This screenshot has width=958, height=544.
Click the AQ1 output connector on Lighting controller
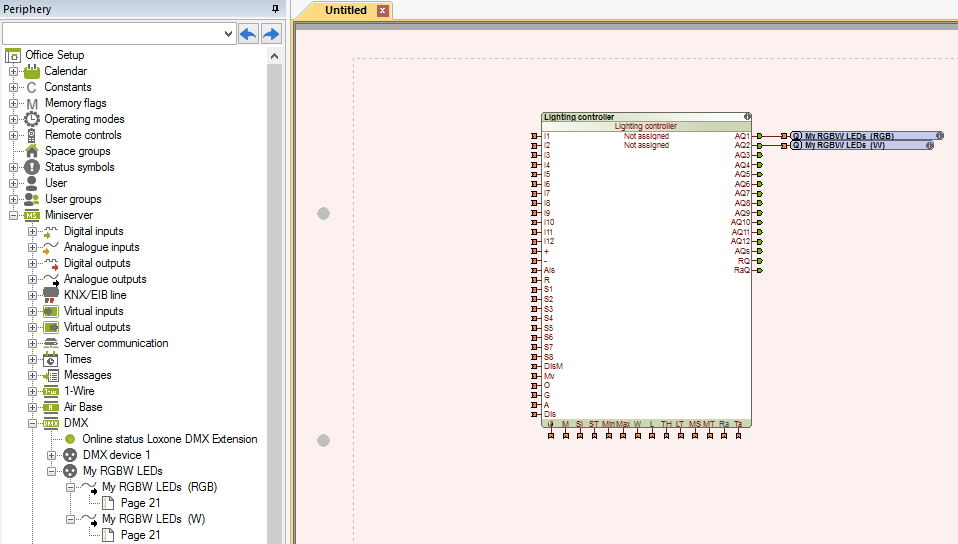point(760,135)
